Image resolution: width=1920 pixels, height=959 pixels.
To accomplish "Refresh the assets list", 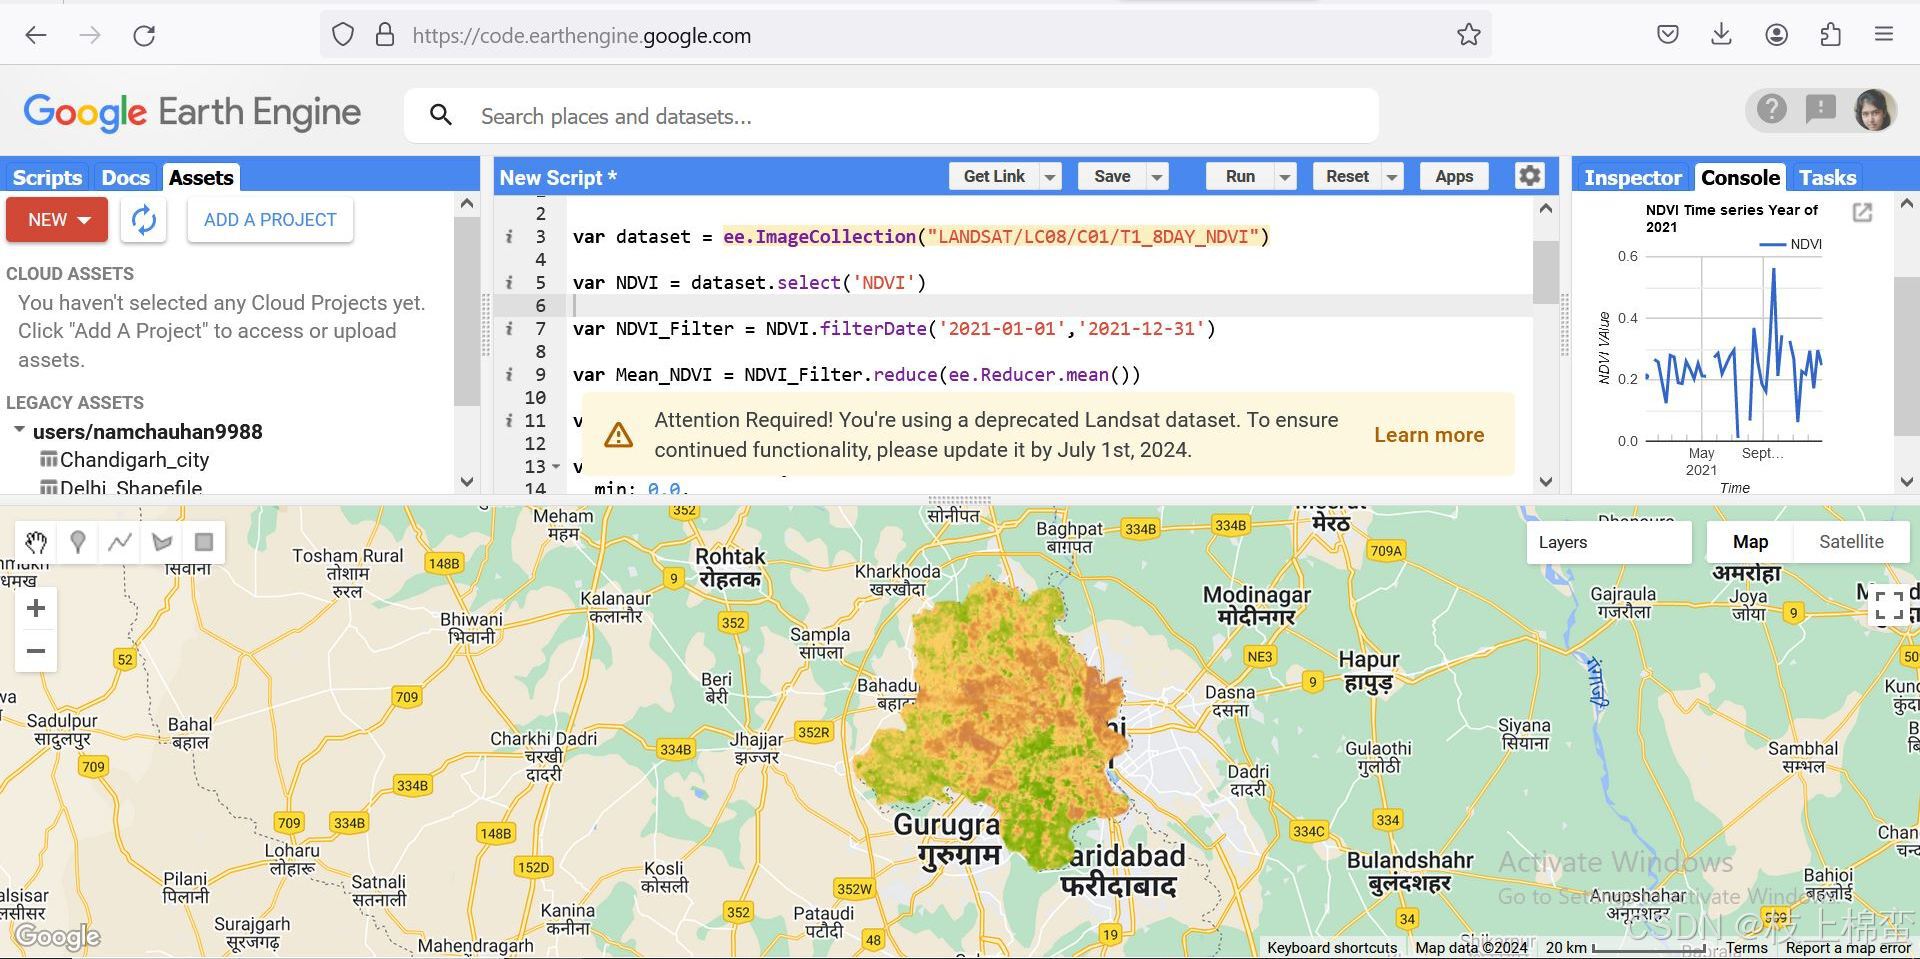I will click(144, 220).
